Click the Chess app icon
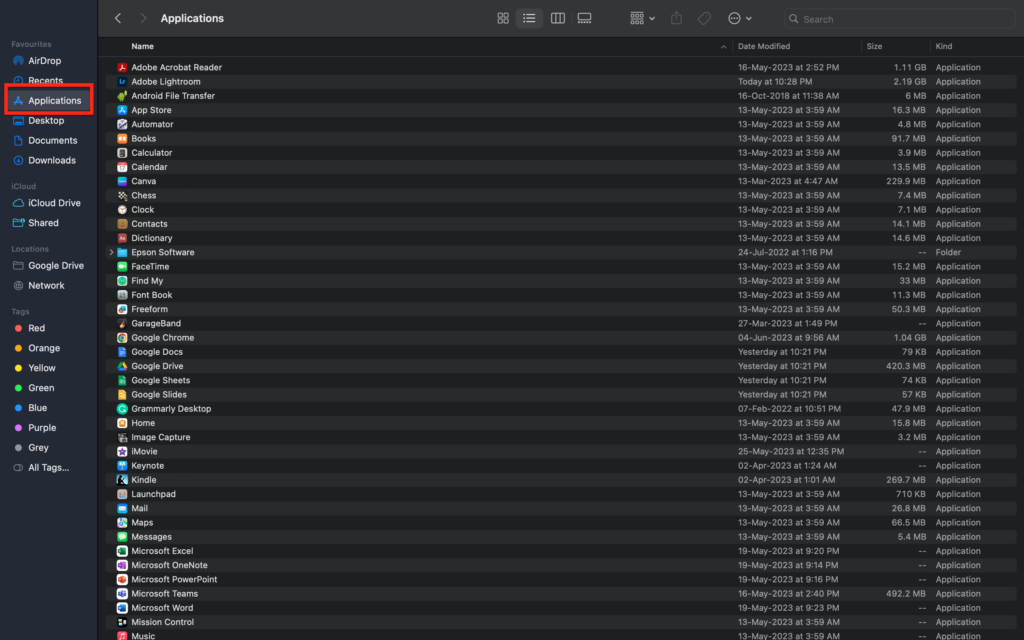 [122, 195]
